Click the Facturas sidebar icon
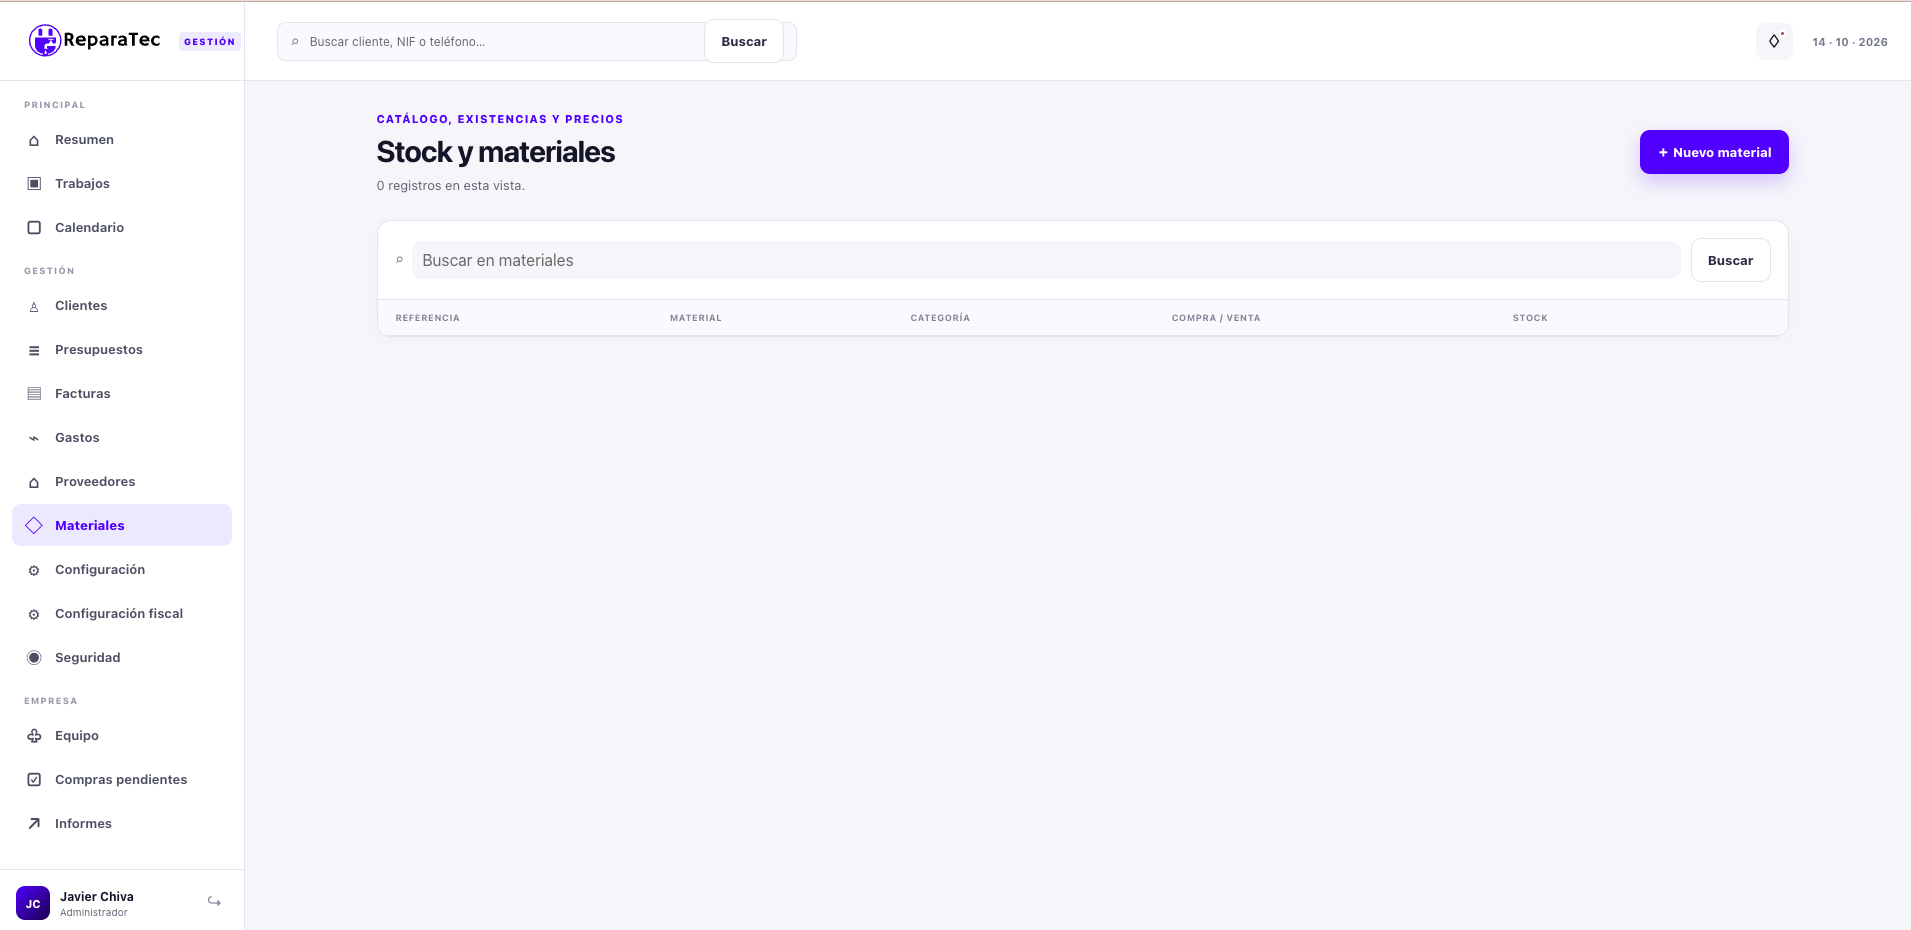The image size is (1911, 930). click(34, 394)
